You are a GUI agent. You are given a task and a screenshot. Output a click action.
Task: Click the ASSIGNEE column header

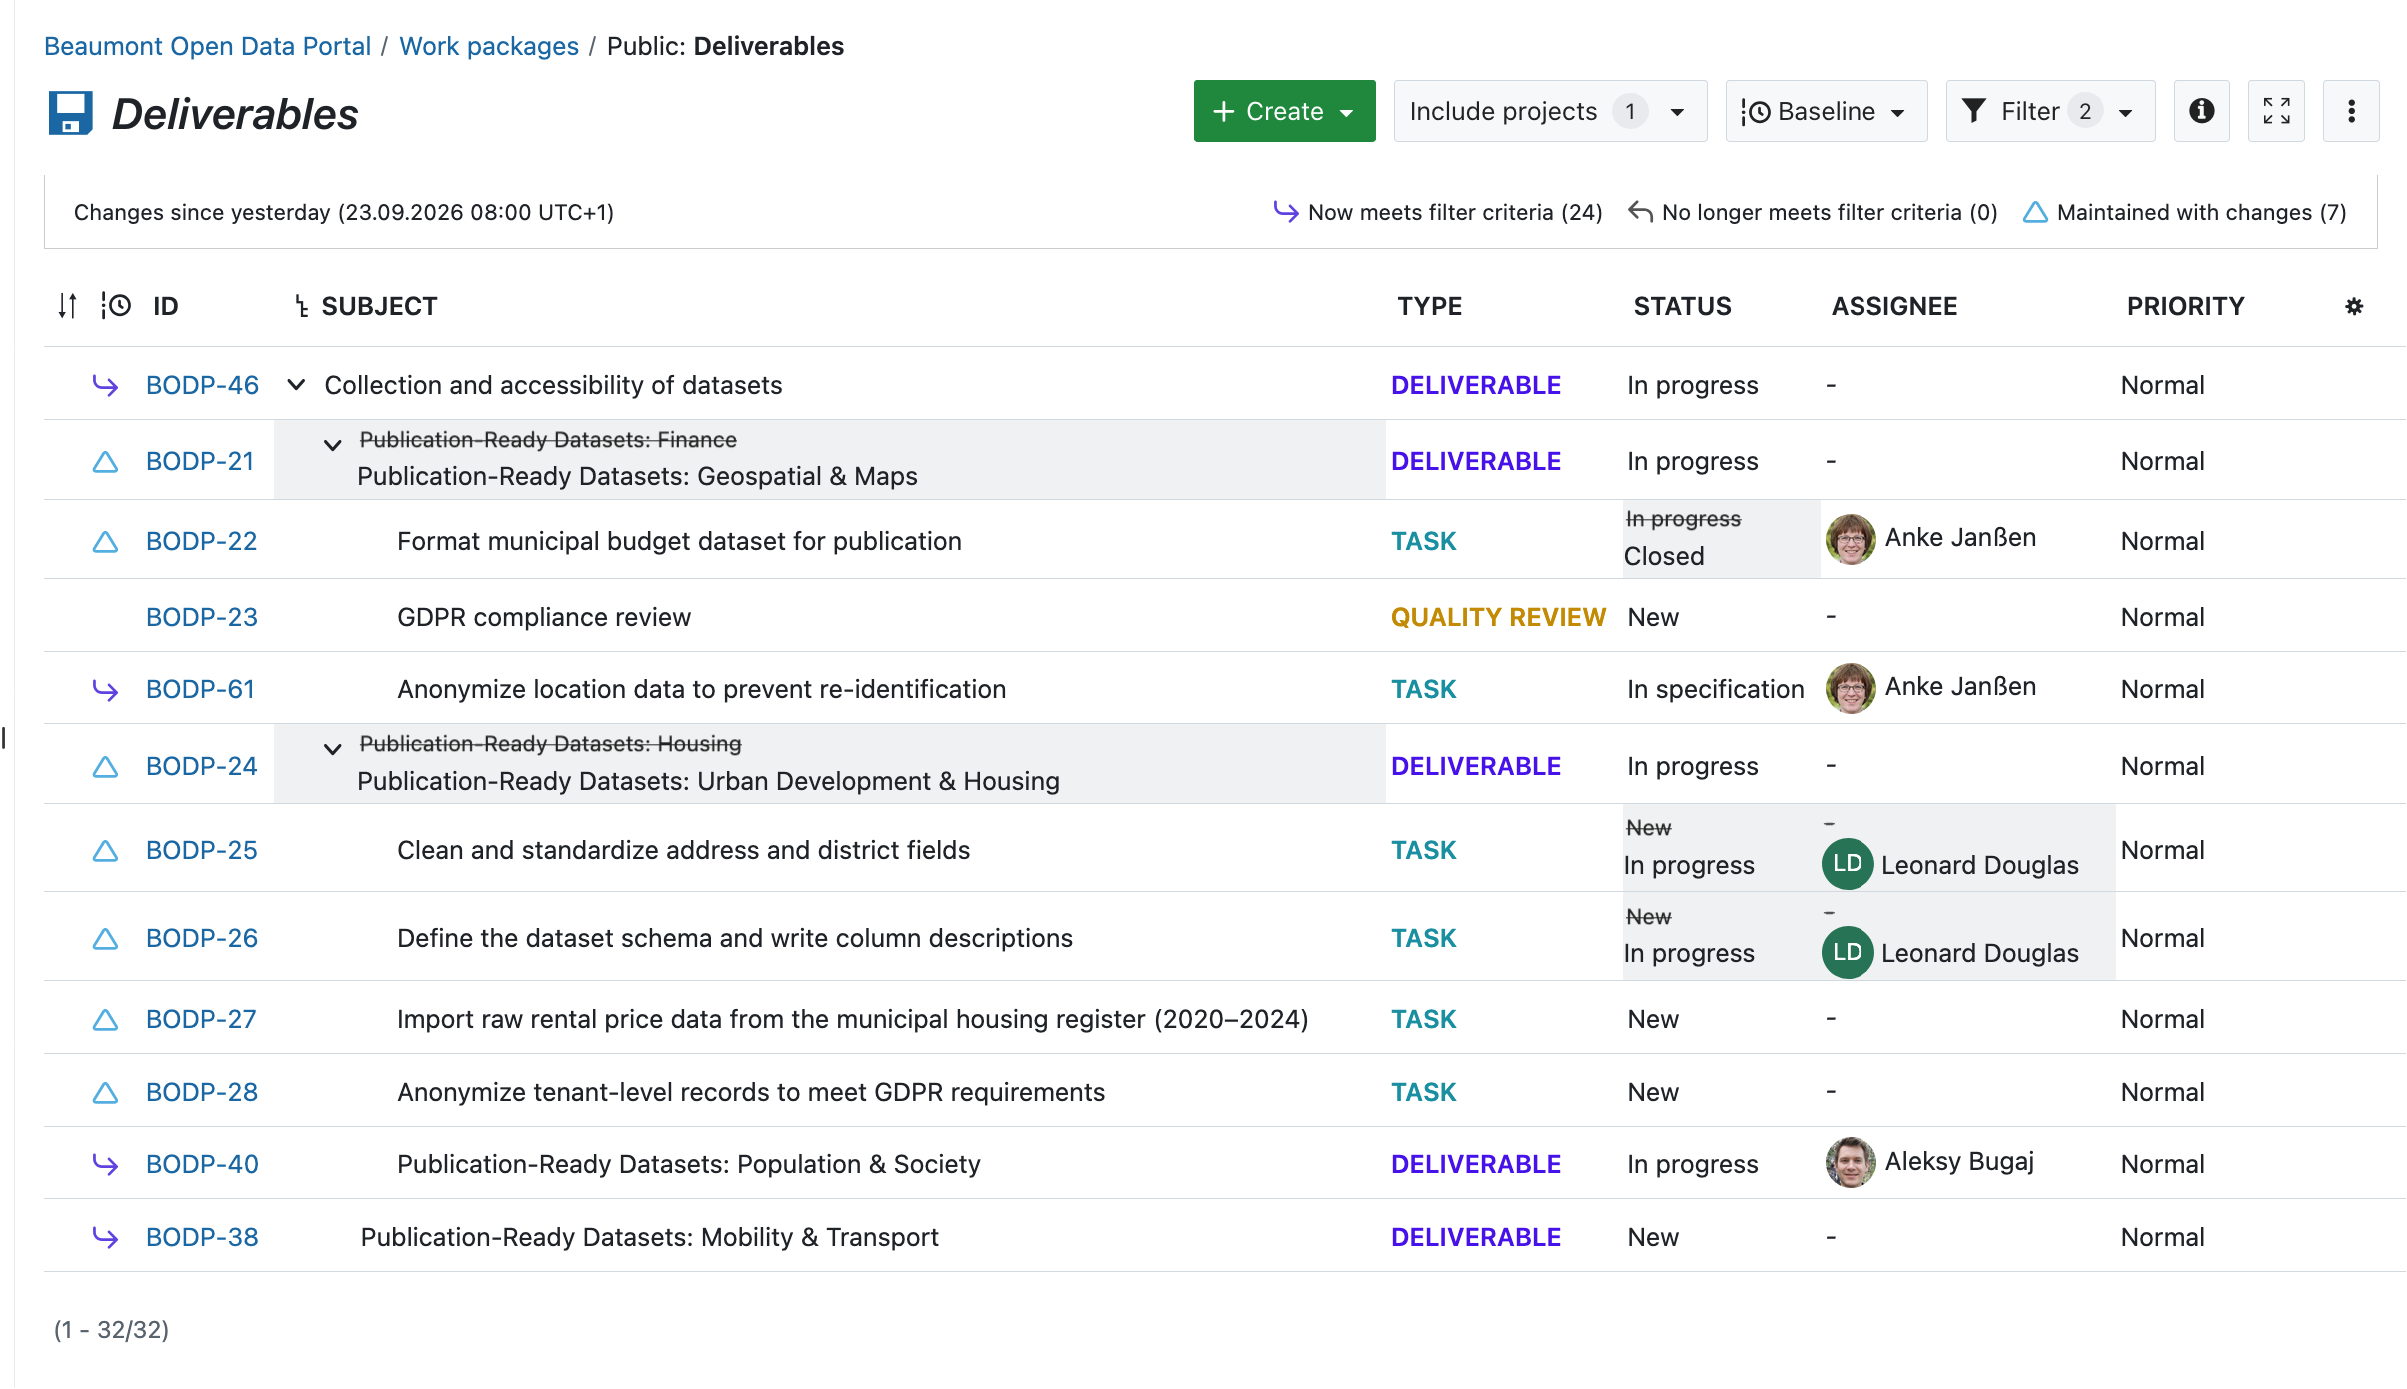(1894, 306)
